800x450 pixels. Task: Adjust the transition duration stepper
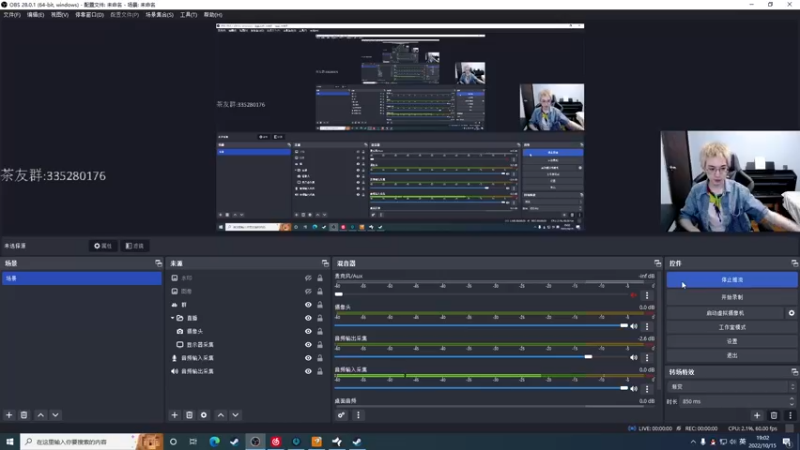coord(792,402)
